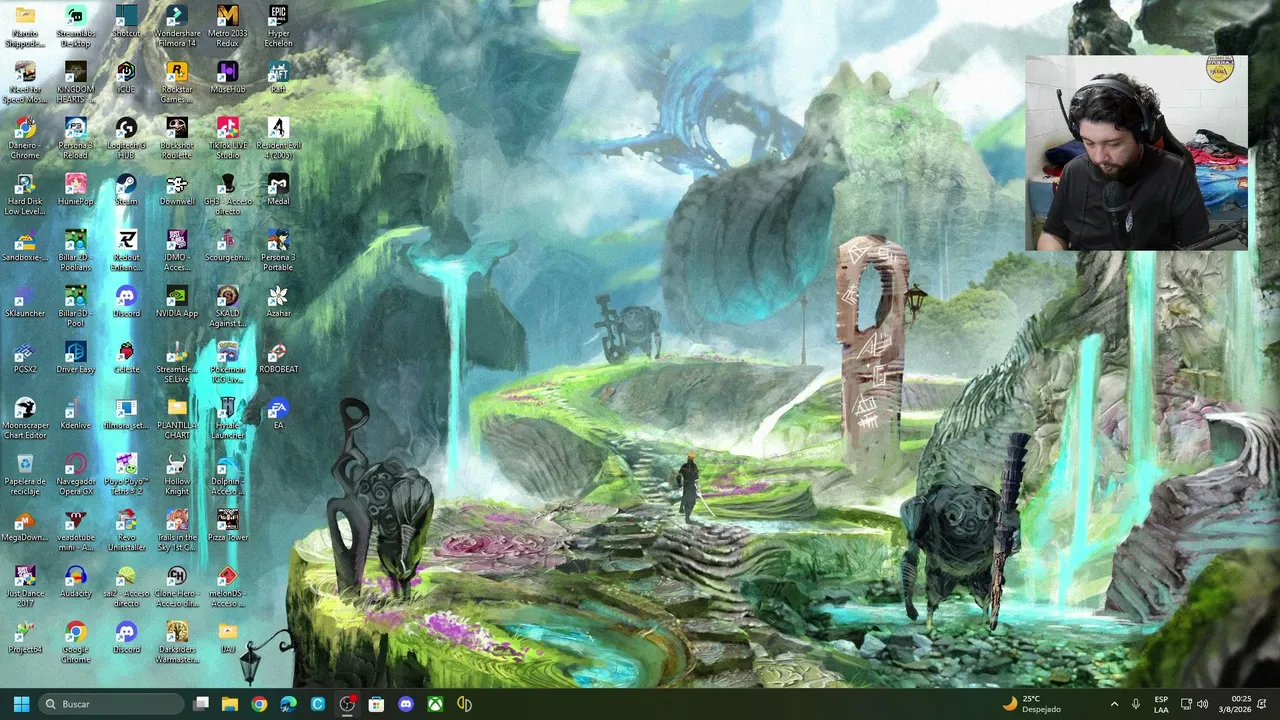
Task: Open Task View from the taskbar
Action: pos(201,704)
